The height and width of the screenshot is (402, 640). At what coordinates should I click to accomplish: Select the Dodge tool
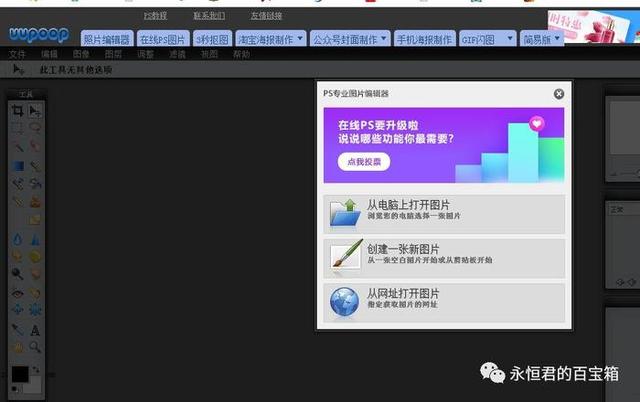point(17,274)
